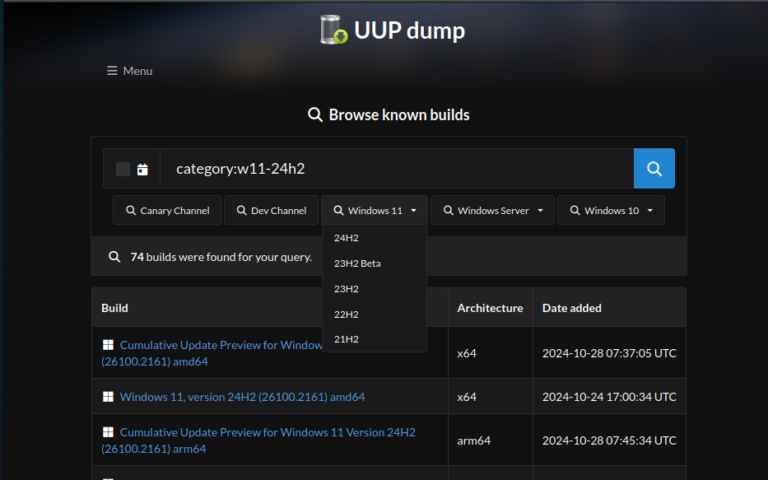Expand the Windows Server dropdown
The width and height of the screenshot is (768, 480).
(x=493, y=211)
